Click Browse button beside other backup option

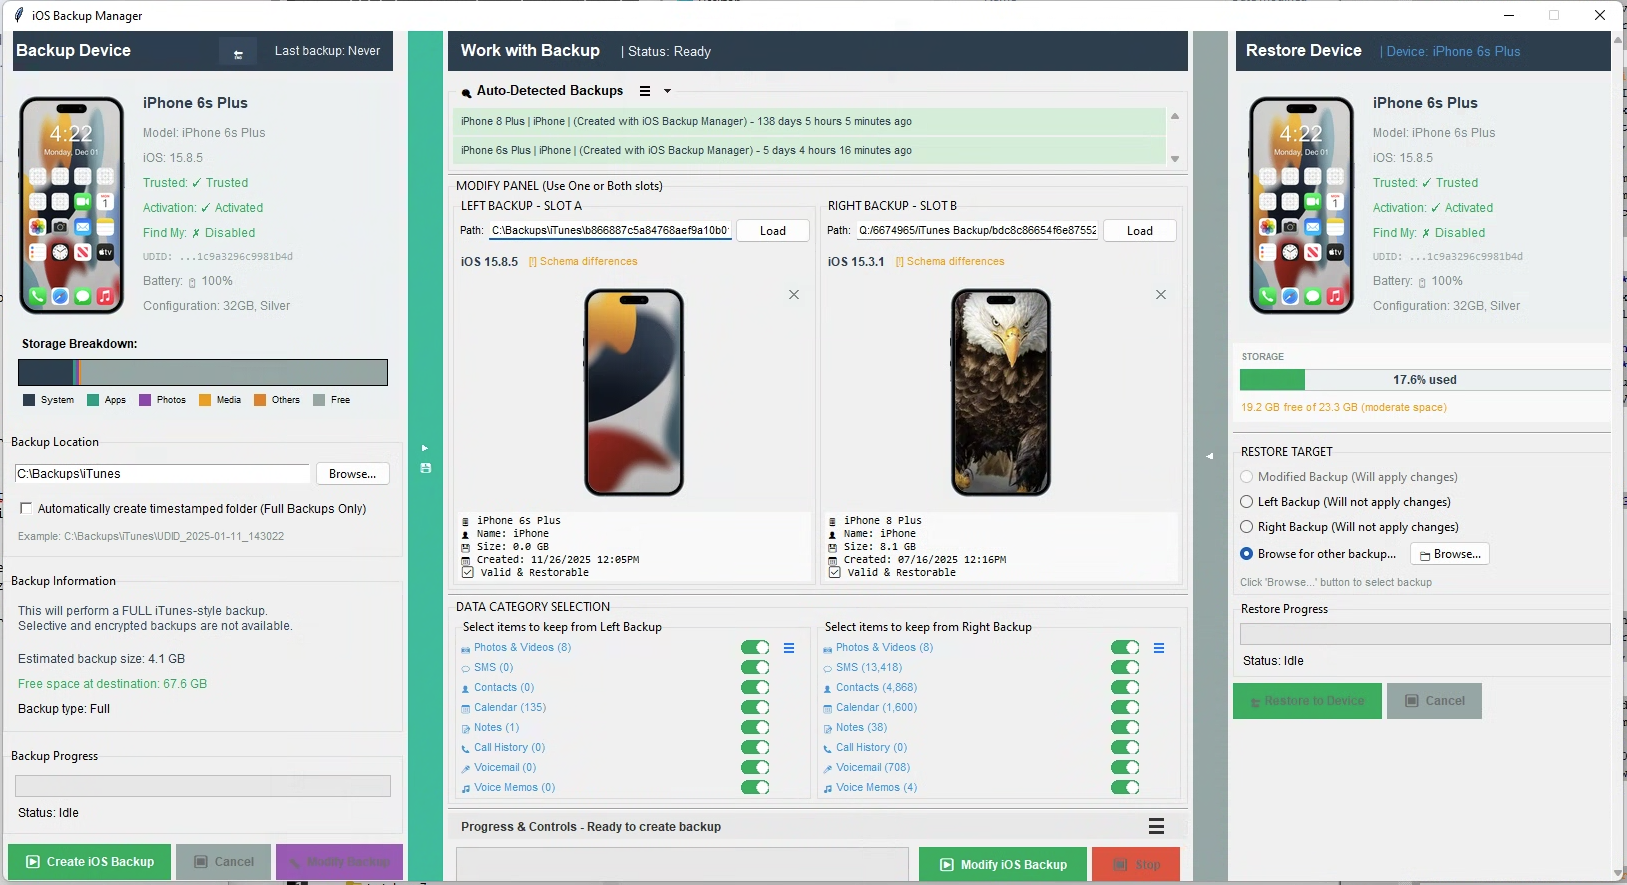pyautogui.click(x=1450, y=554)
